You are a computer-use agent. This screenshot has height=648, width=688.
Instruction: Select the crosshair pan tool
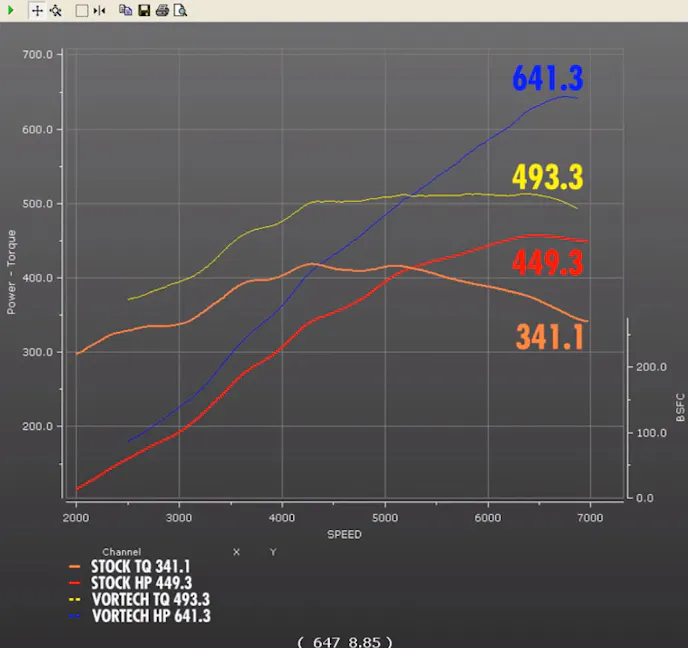(x=37, y=11)
